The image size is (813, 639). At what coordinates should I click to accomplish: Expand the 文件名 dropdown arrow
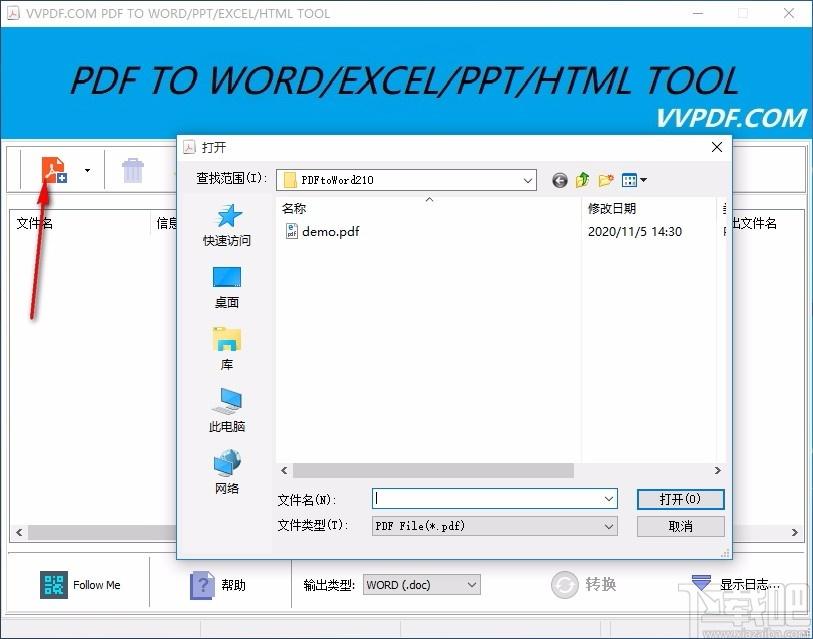point(609,498)
